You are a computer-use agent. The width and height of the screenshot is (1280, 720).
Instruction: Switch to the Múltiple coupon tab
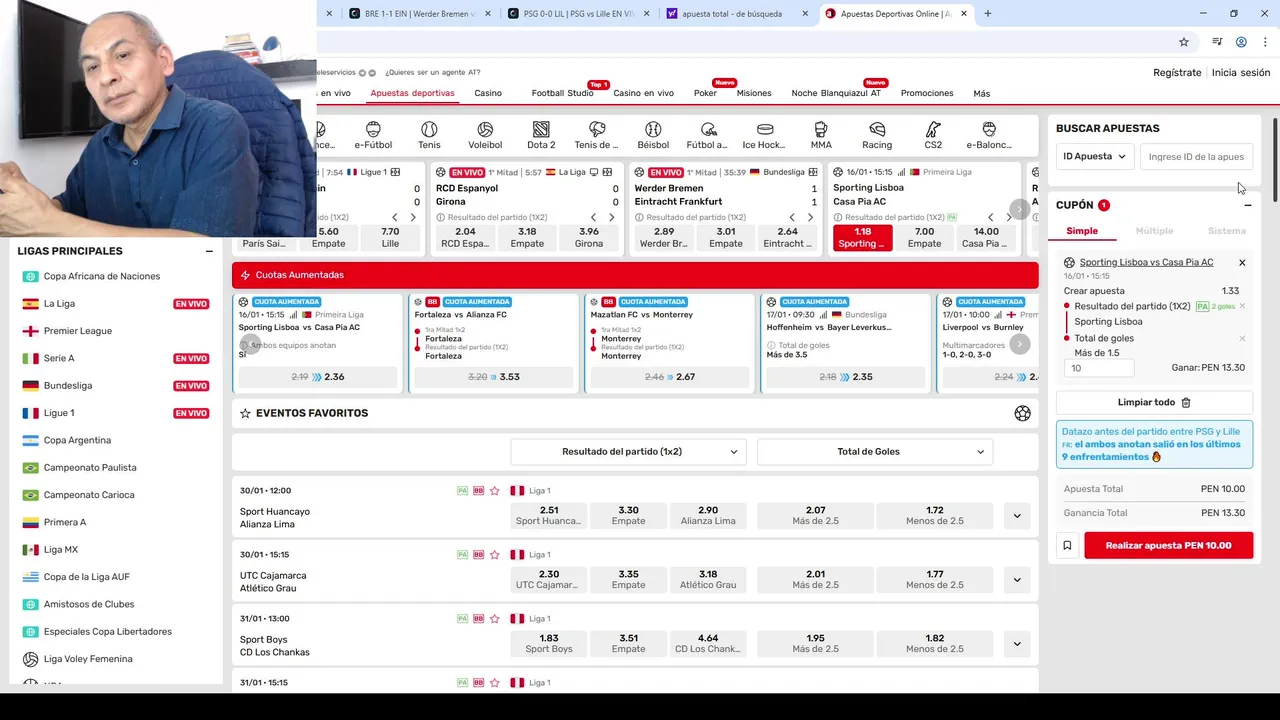(x=1154, y=231)
